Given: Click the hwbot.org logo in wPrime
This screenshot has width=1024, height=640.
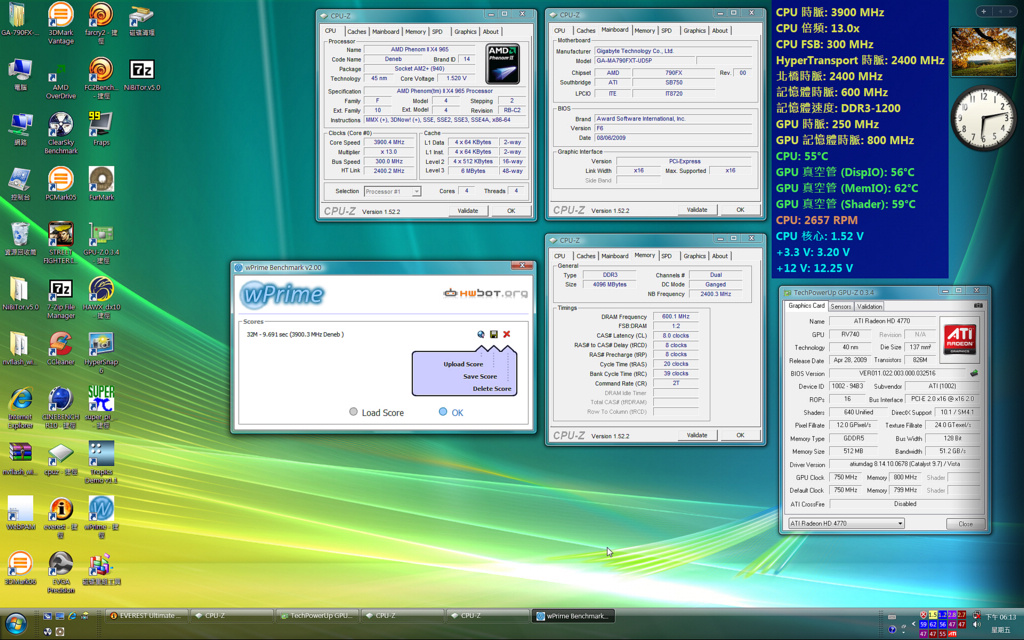Looking at the screenshot, I should point(485,293).
